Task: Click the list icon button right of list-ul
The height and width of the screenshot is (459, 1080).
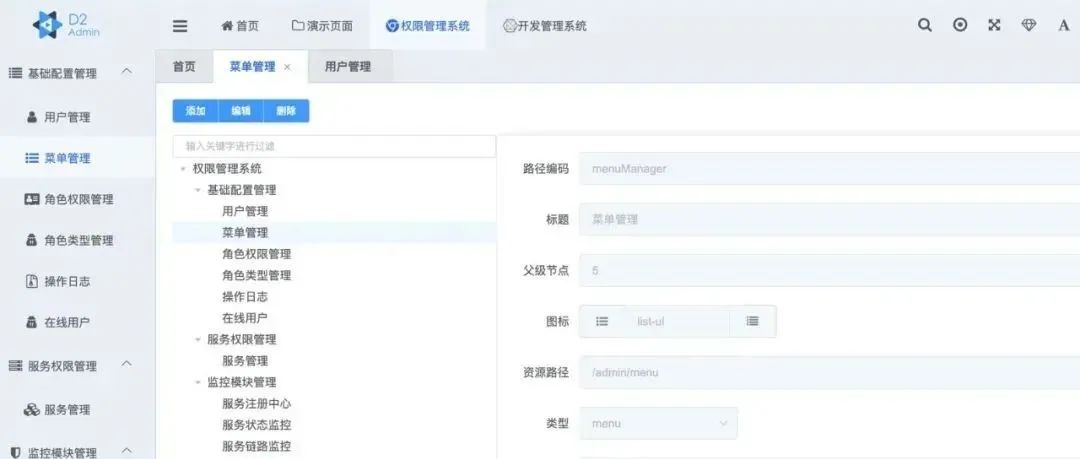Action: (753, 321)
